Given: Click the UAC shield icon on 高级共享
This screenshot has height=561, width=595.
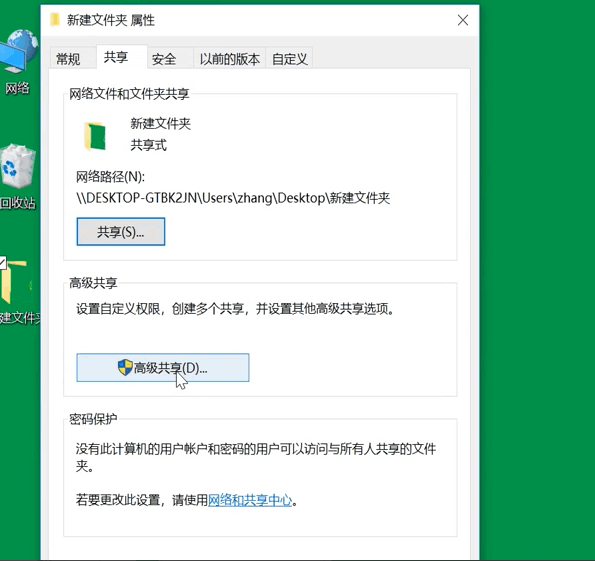Looking at the screenshot, I should click(x=125, y=367).
